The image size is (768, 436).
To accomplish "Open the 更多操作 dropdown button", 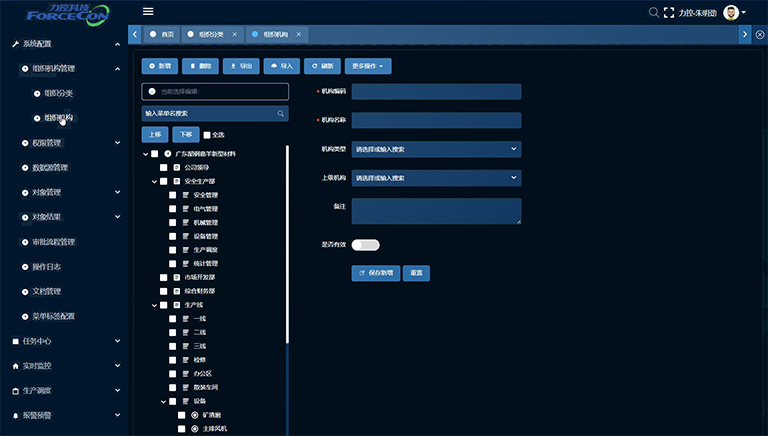I will click(x=368, y=66).
